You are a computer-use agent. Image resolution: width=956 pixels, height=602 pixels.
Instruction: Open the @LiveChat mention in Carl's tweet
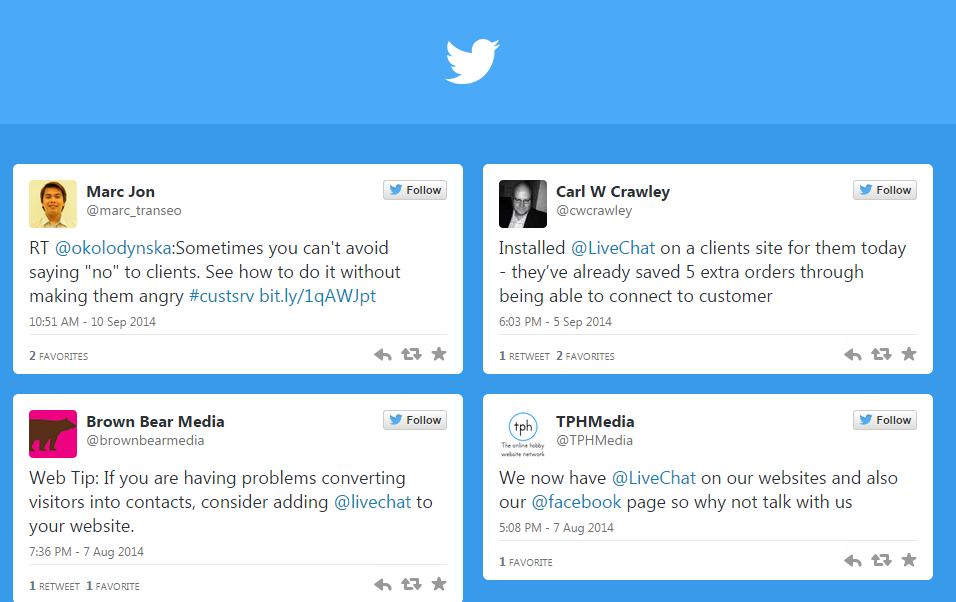[x=612, y=247]
